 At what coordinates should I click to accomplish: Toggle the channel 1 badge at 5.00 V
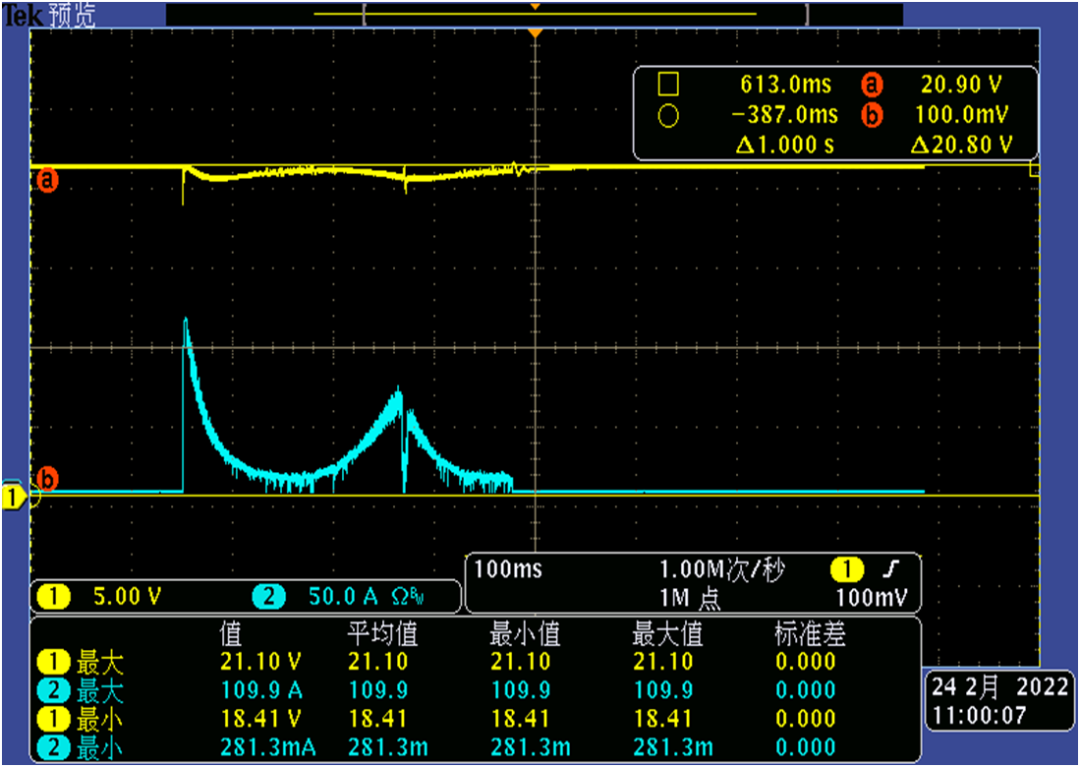tap(53, 598)
